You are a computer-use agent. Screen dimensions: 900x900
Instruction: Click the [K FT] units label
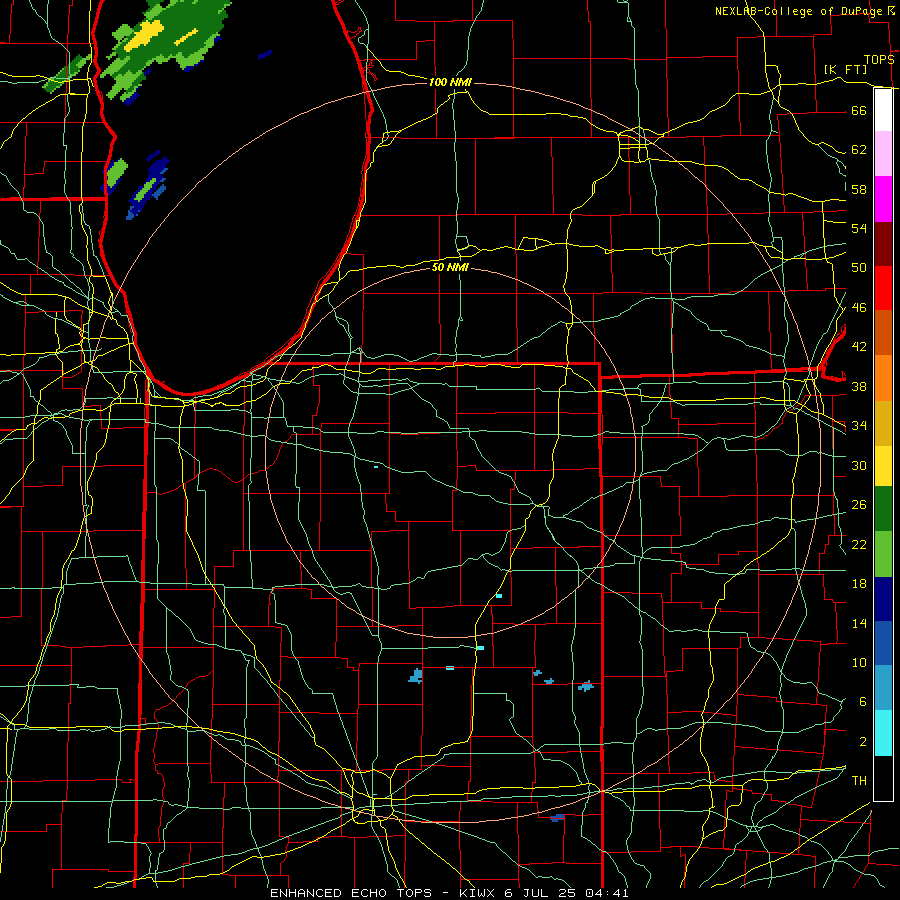[845, 69]
